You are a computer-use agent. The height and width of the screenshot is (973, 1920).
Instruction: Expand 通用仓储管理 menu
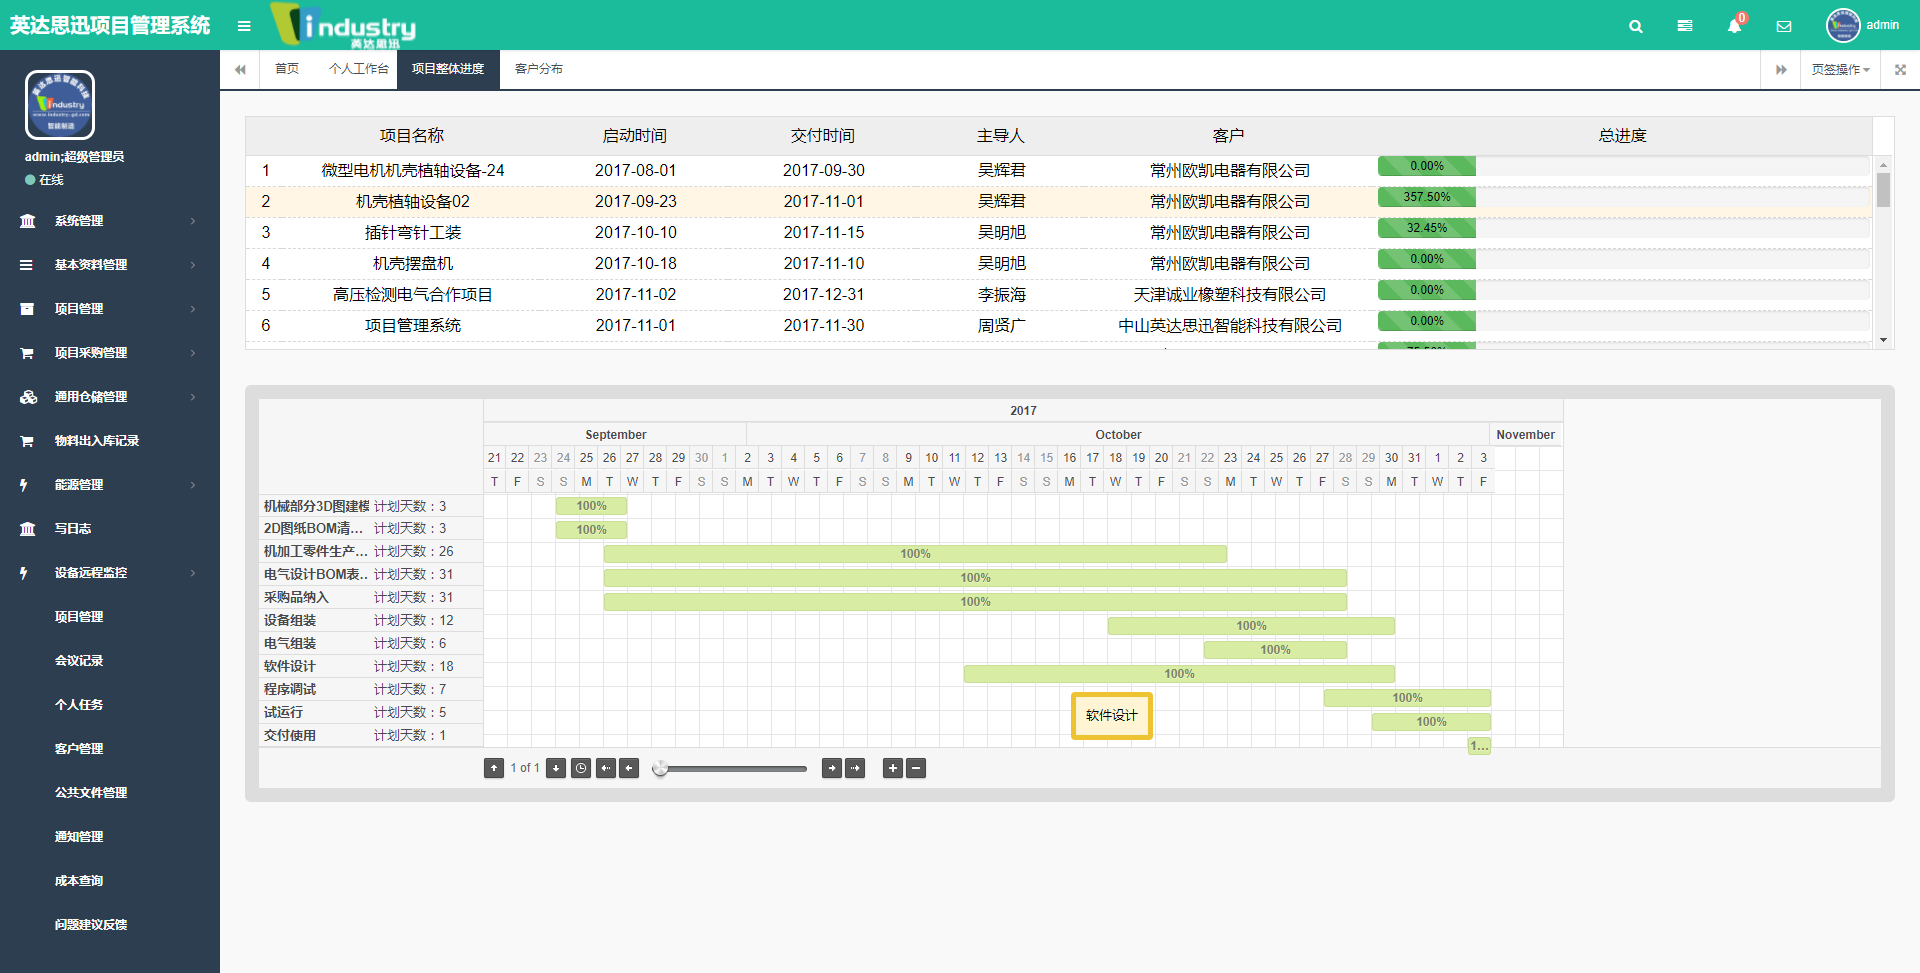point(110,397)
